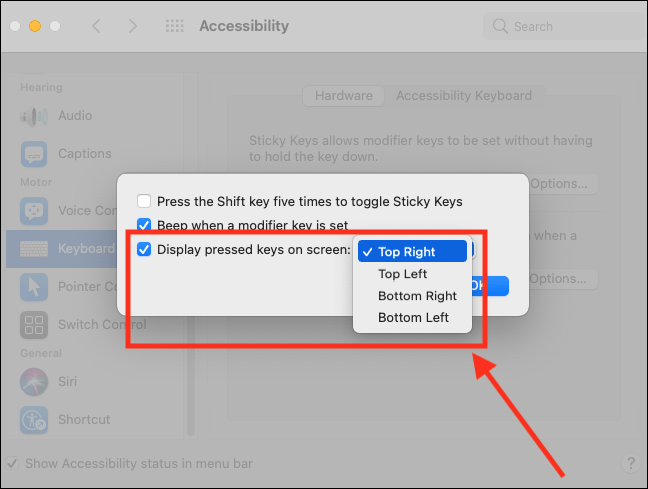Select the Voice Control icon
Viewport: 648px width, 489px height.
(34, 211)
